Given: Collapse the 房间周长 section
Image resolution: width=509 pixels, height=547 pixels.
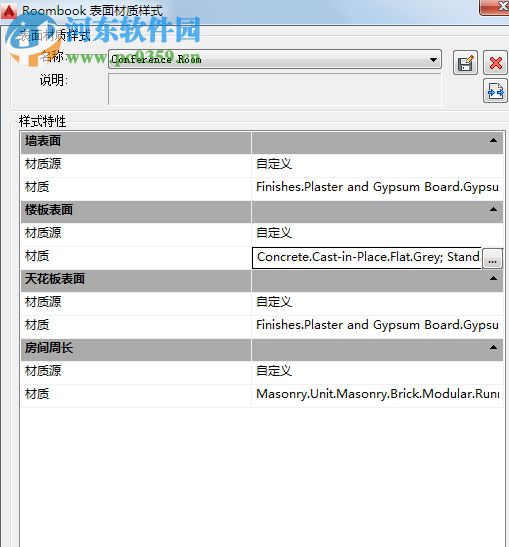Looking at the screenshot, I should click(493, 347).
